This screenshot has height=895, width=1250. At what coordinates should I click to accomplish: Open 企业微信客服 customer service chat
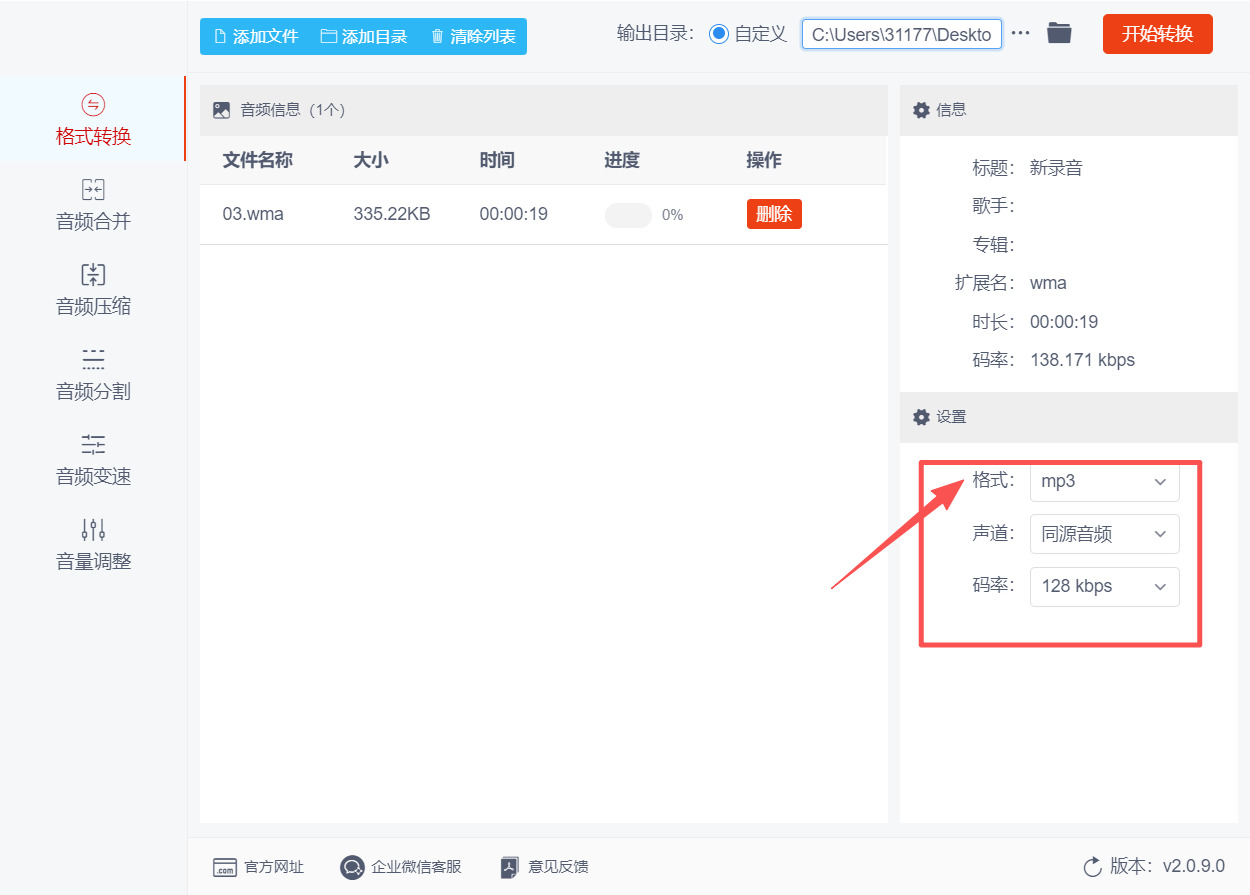[400, 866]
